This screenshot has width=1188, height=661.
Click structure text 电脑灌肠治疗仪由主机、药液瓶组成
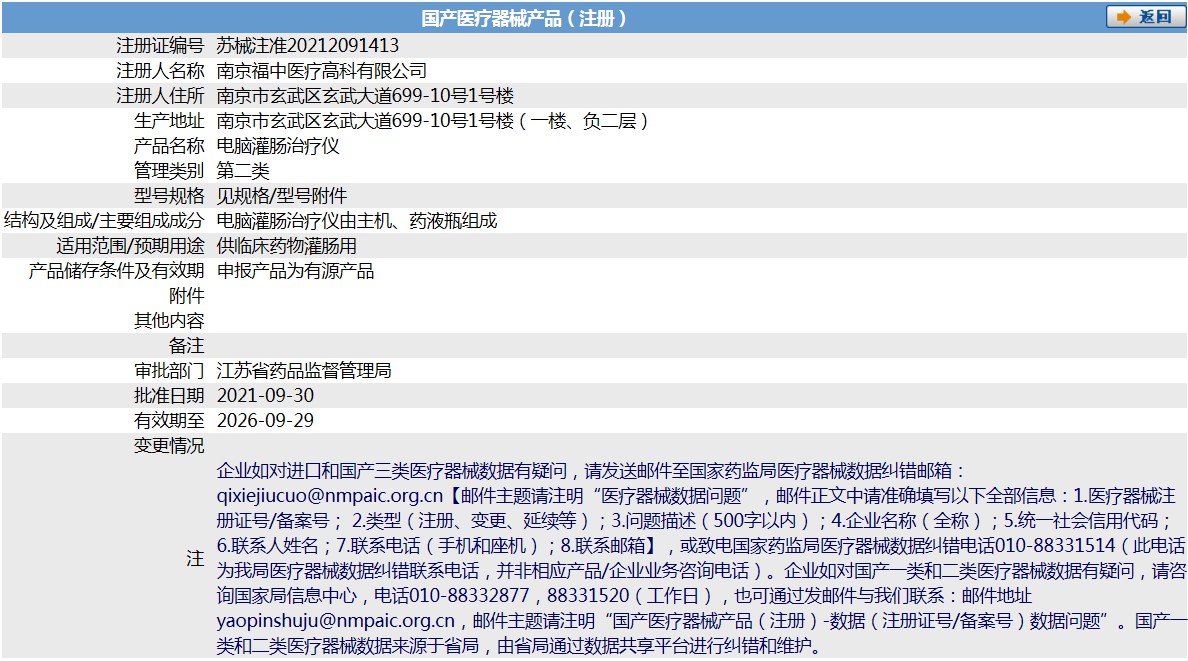tap(357, 221)
